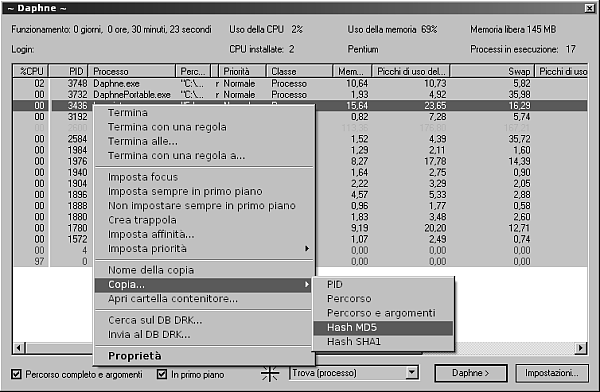Close the Daphne window
Screen dimensions: 600x392
pos(589,8)
